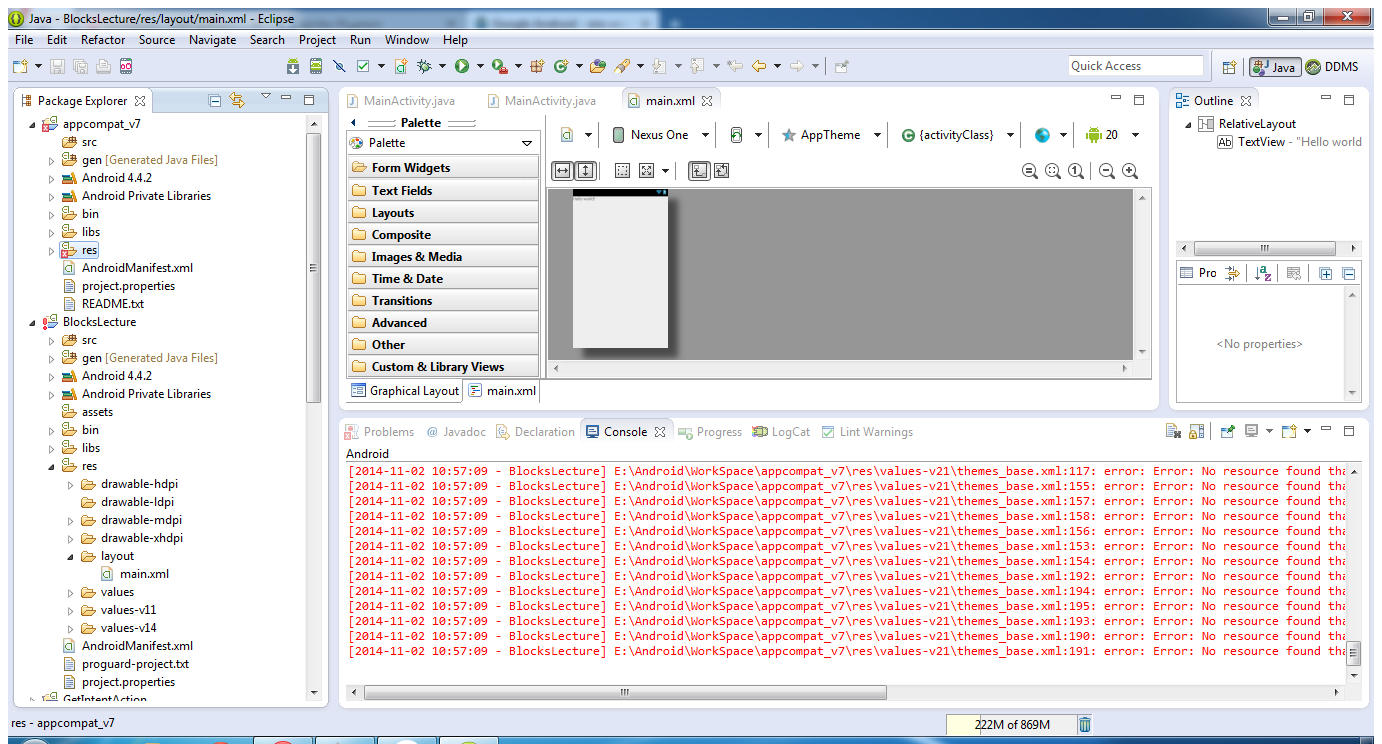Open the Form Widgets palette category

443,168
